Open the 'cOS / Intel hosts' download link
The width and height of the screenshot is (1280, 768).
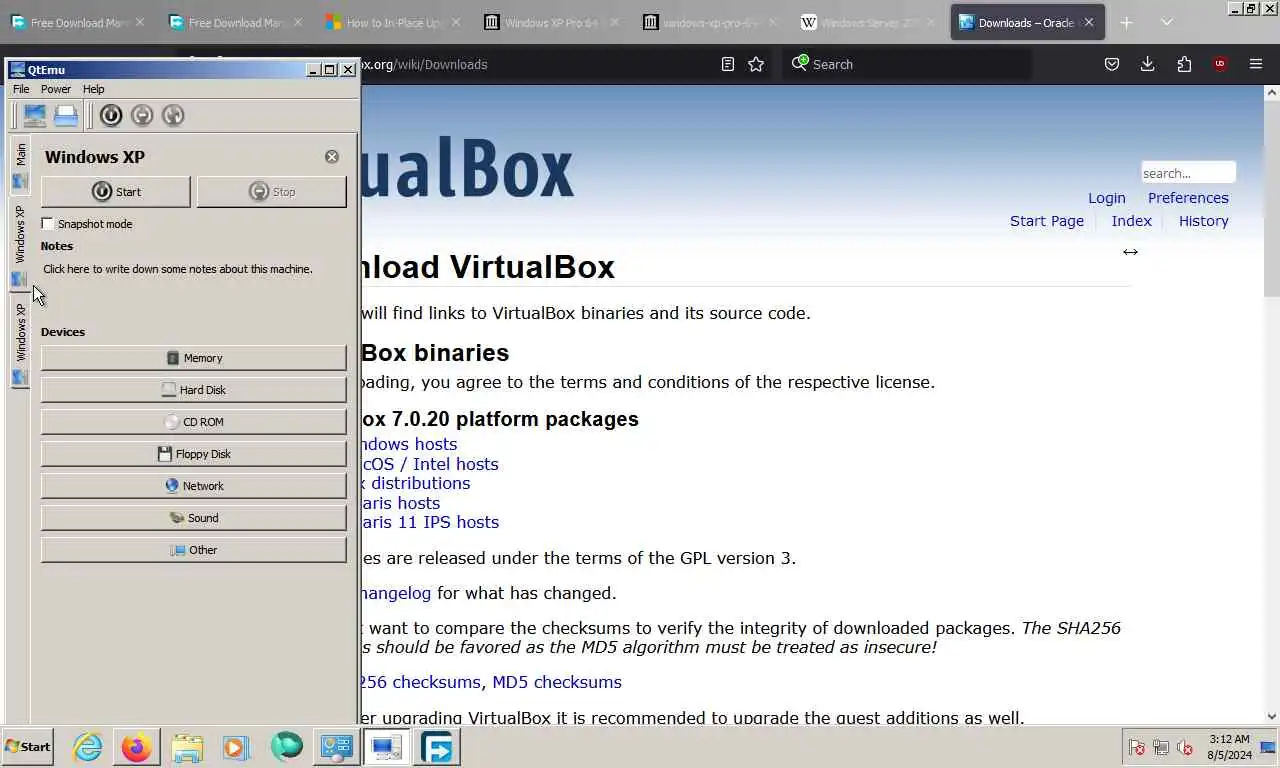coord(430,464)
